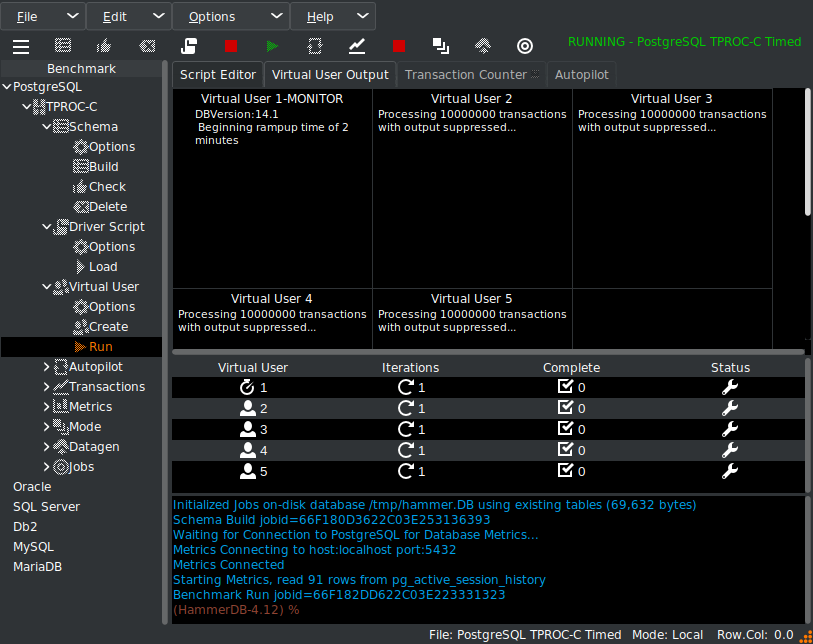The image size is (813, 644).
Task: Click the Delete Schema toolbar icon
Action: tap(147, 46)
